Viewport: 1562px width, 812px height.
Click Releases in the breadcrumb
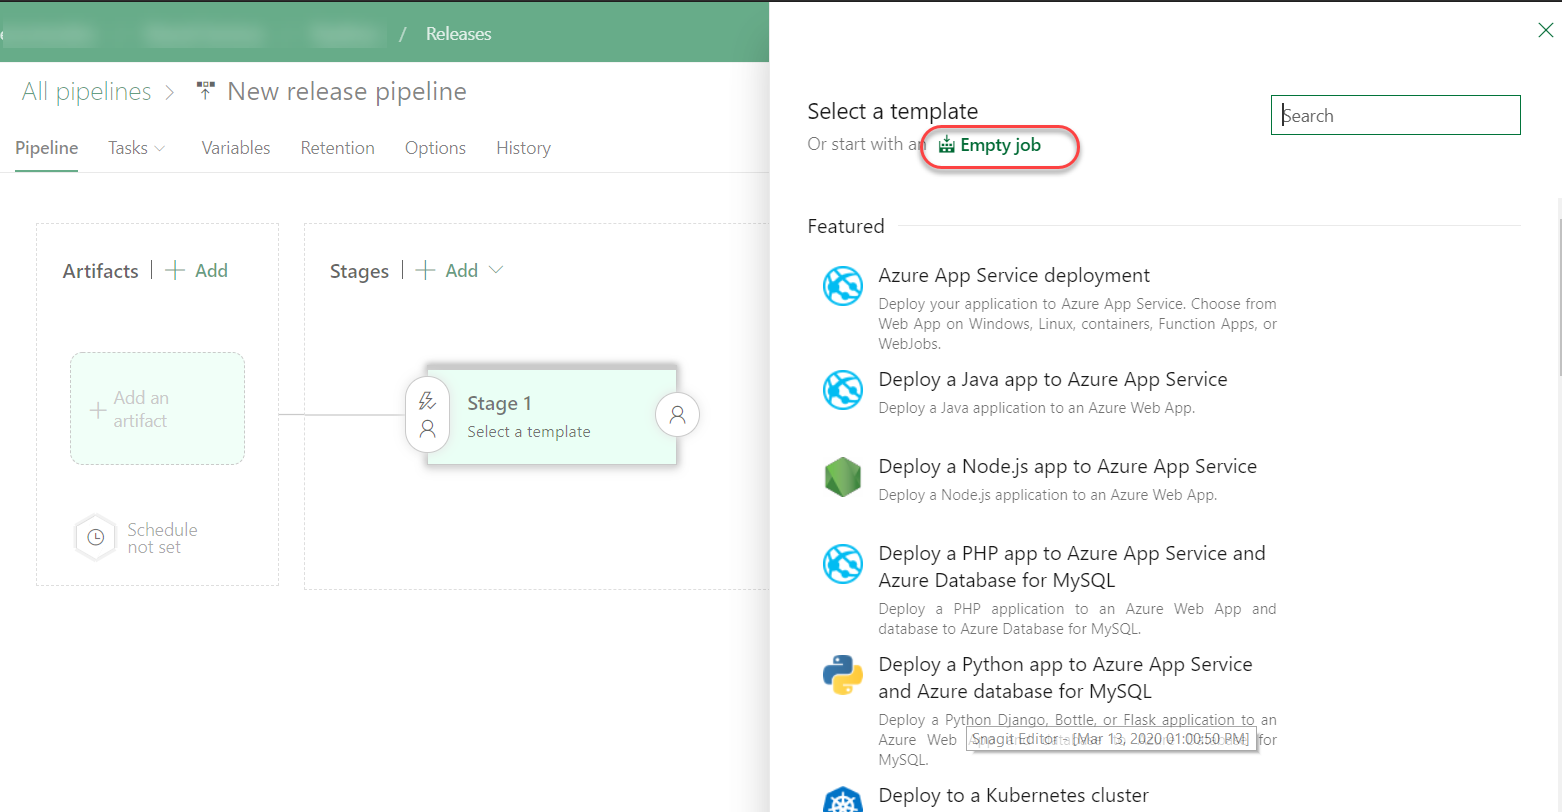[x=458, y=34]
